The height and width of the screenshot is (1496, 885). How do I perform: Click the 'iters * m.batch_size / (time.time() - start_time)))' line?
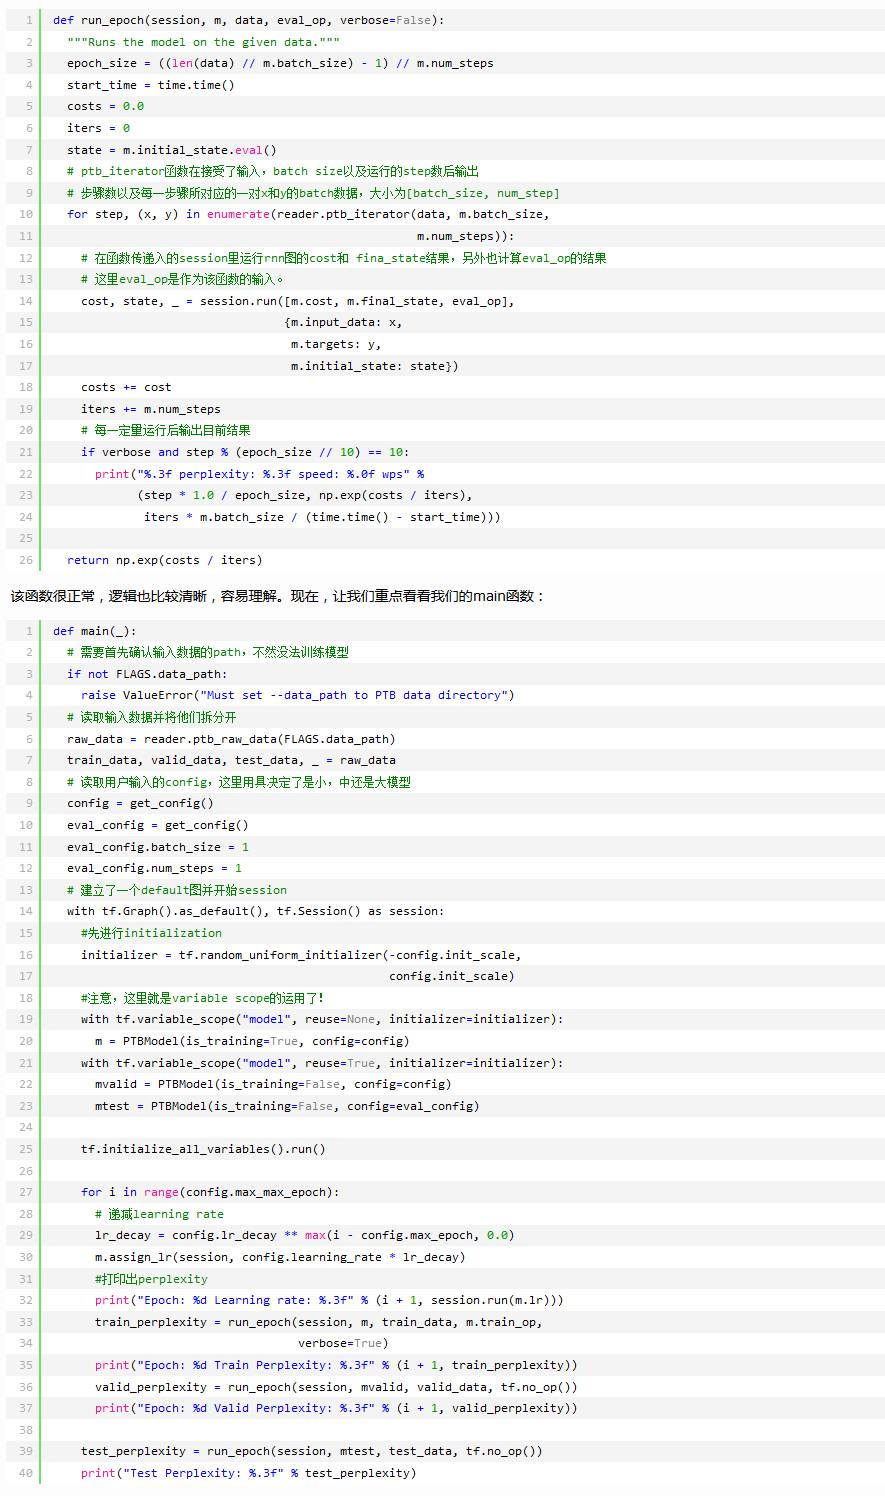(322, 517)
